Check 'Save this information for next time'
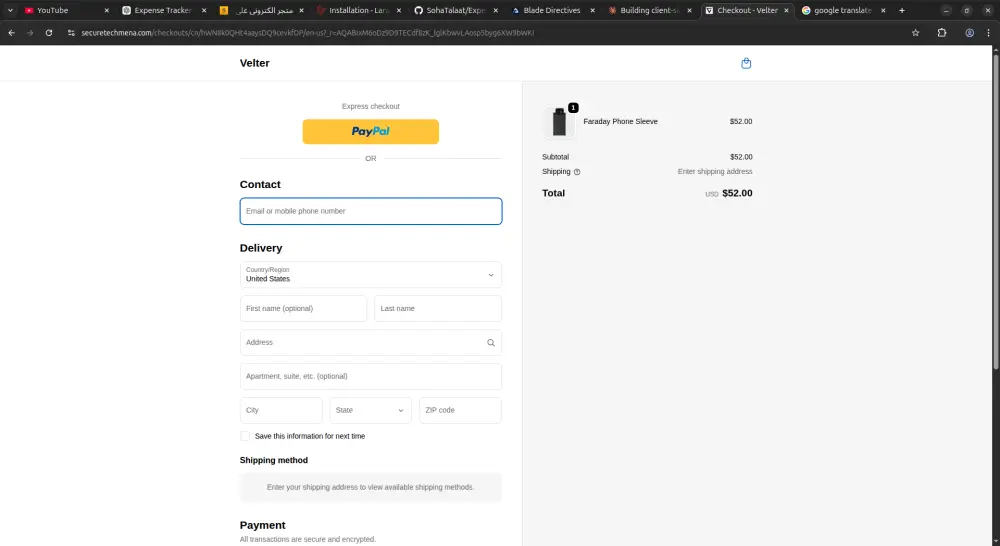Viewport: 1000px width, 546px height. 245,436
